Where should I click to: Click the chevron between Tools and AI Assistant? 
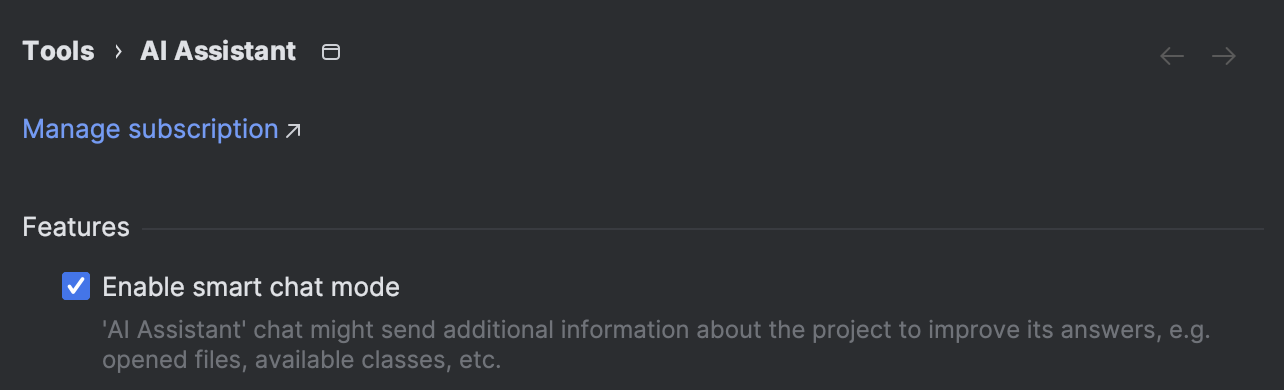[118, 52]
